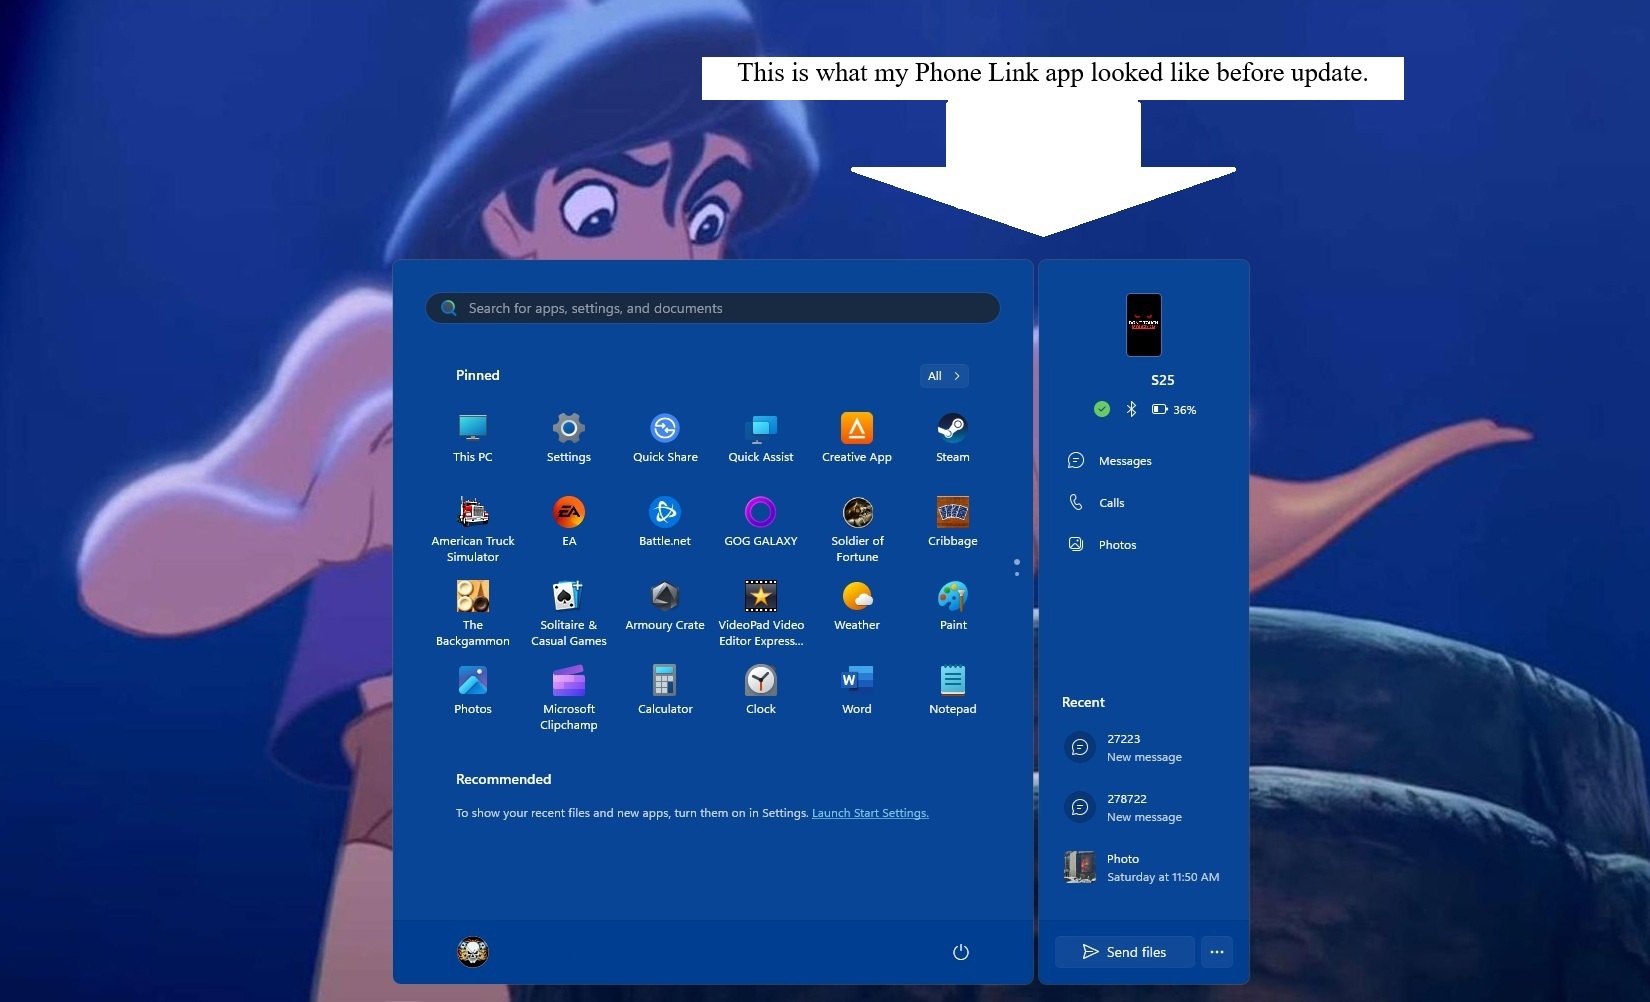Click the S25 device name

[x=1163, y=380]
